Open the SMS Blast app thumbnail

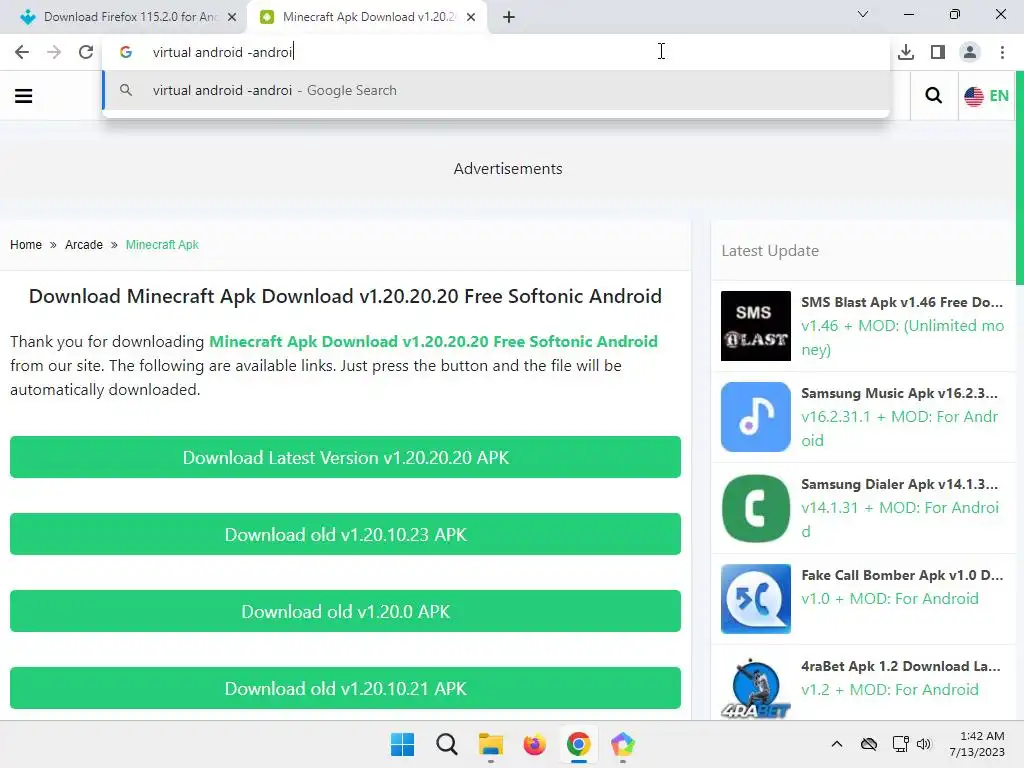point(756,326)
